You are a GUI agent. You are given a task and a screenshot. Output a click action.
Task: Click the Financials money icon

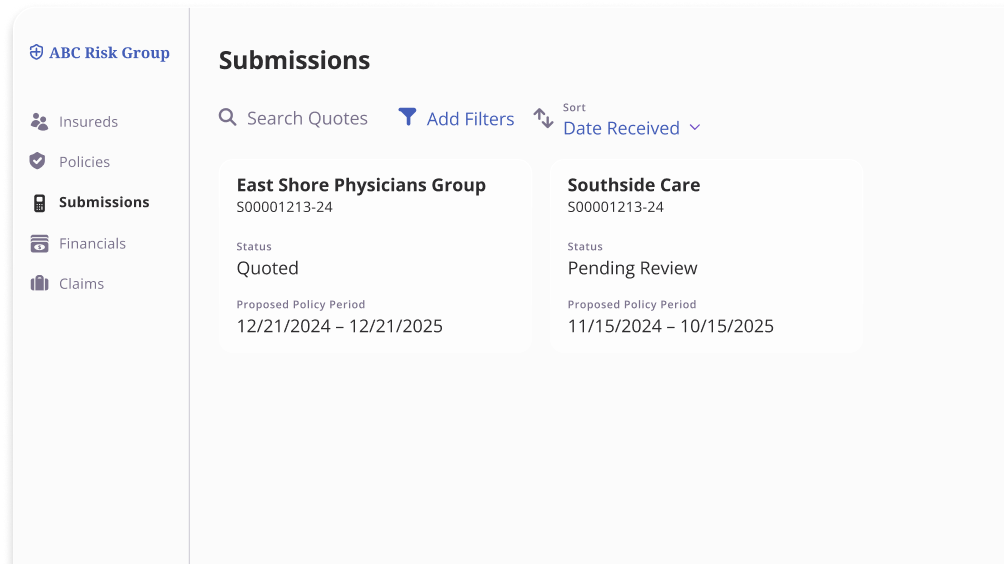point(39,243)
